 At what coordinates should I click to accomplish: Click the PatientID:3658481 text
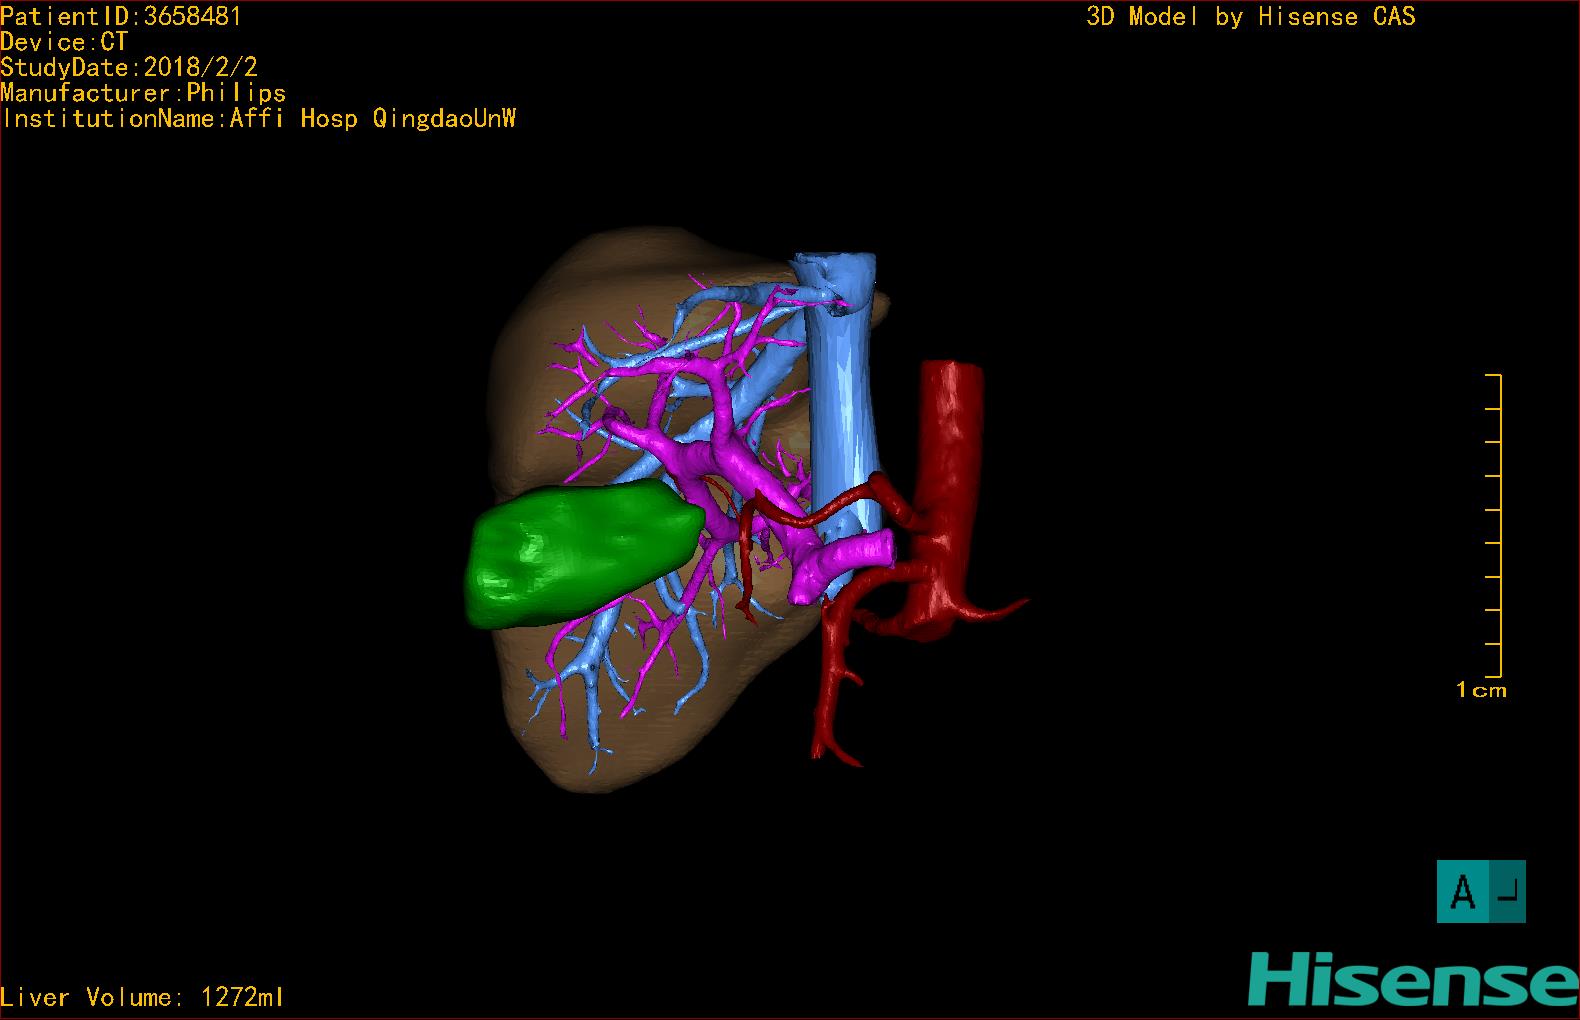[121, 16]
